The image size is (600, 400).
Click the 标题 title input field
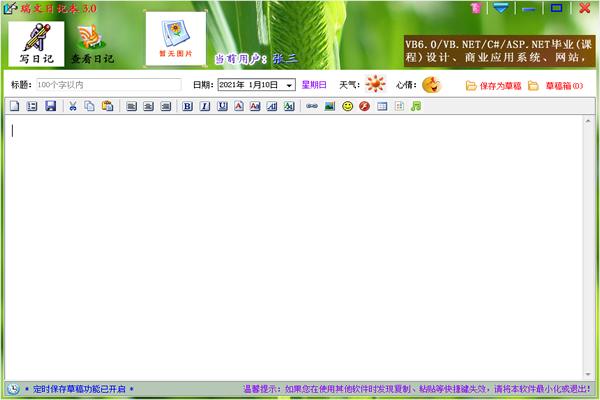[x=108, y=85]
